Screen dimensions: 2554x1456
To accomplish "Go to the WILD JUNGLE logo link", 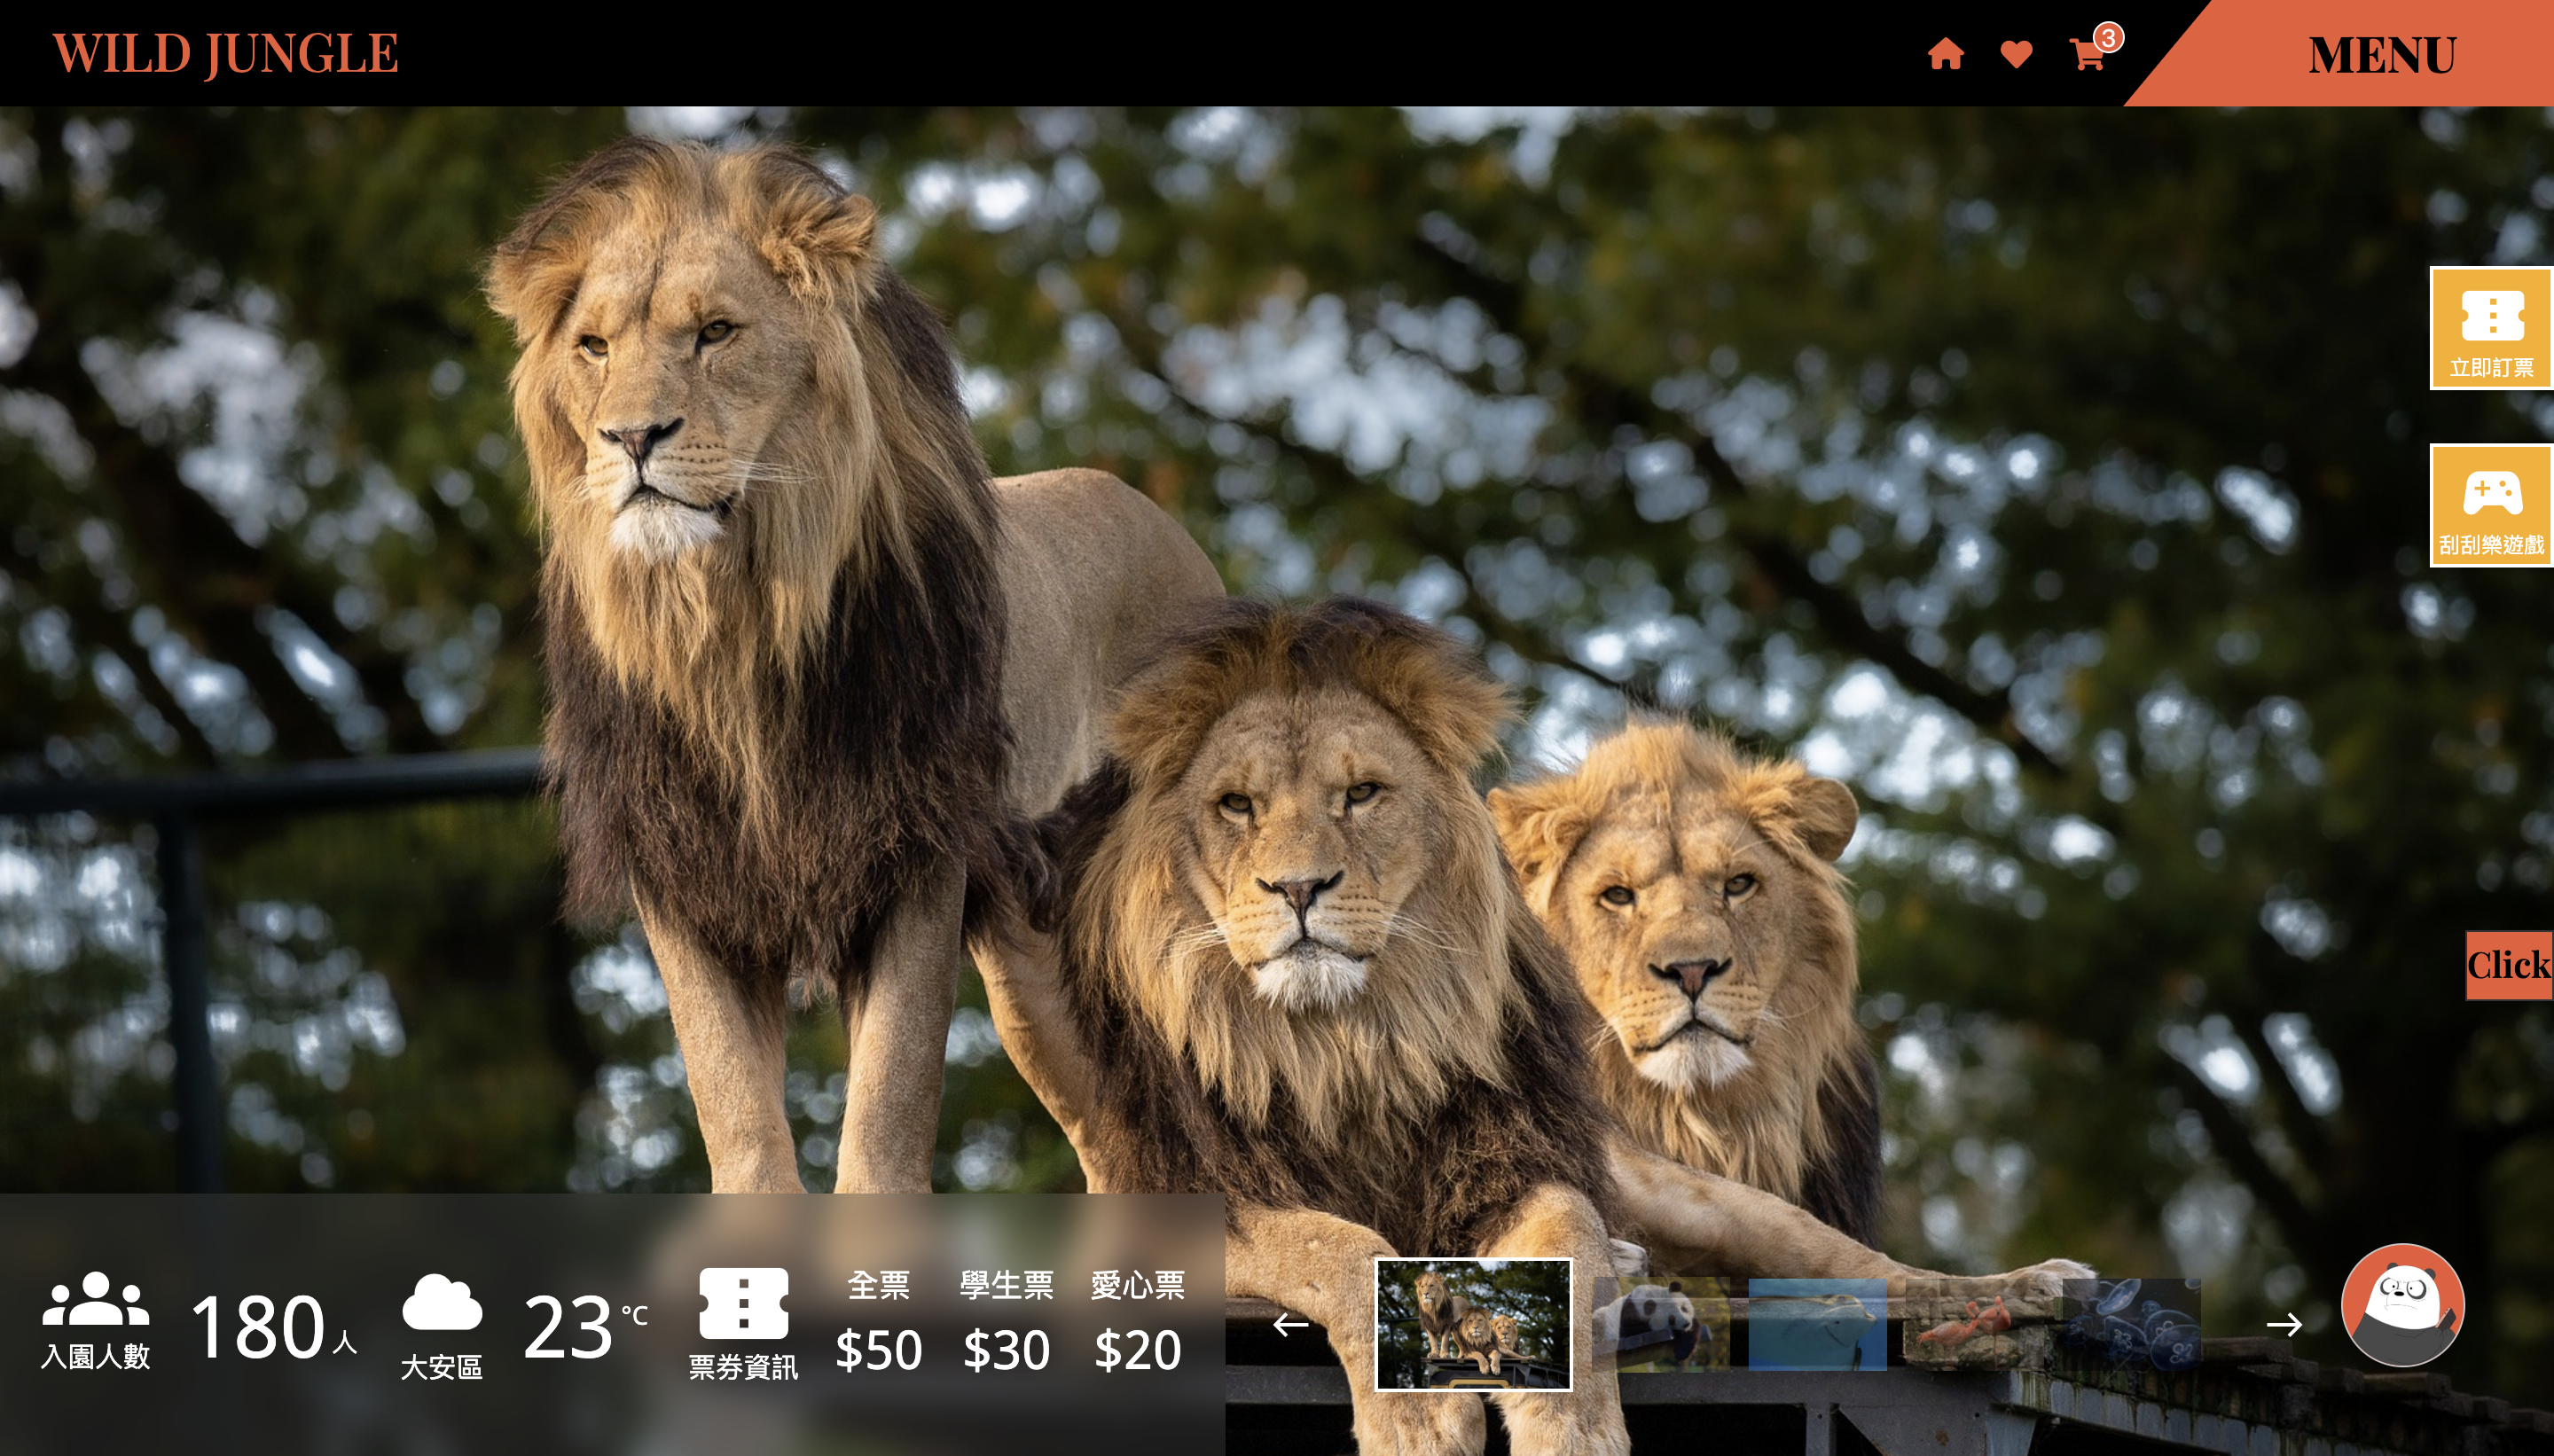I will coord(225,54).
